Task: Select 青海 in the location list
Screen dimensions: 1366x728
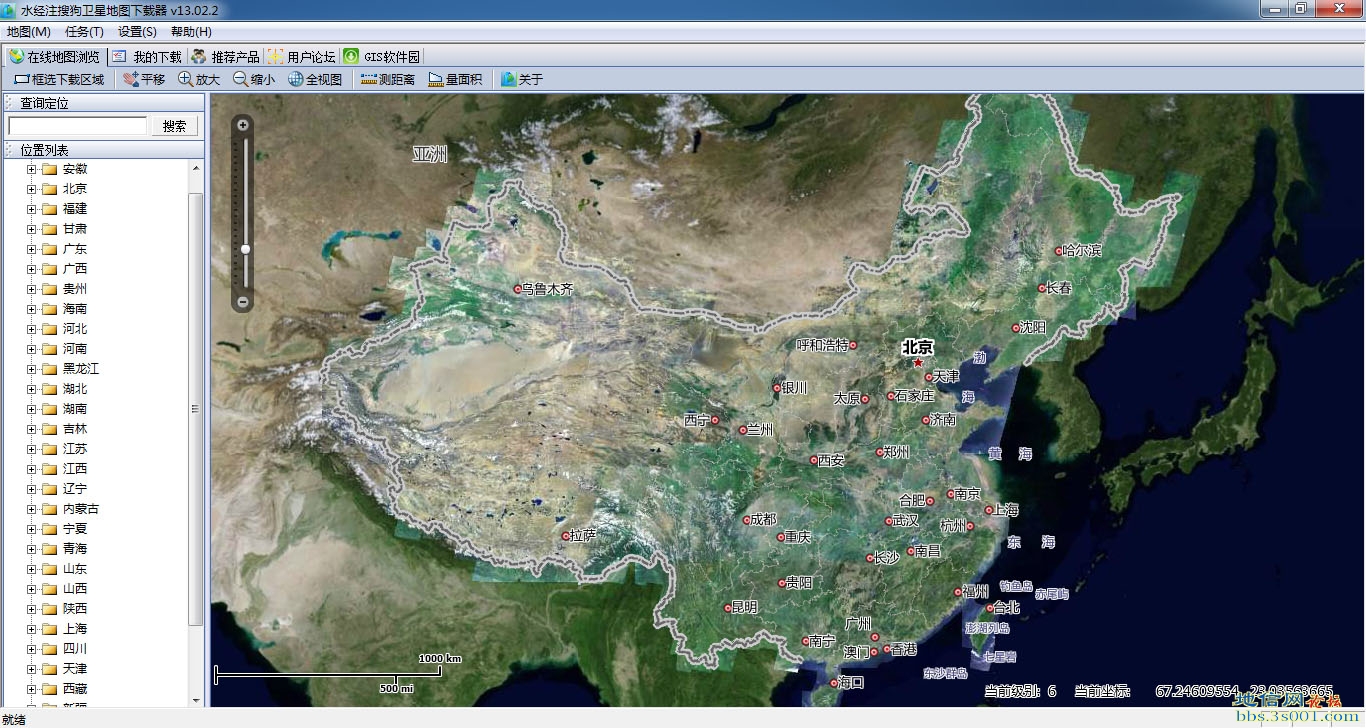Action: (75, 549)
